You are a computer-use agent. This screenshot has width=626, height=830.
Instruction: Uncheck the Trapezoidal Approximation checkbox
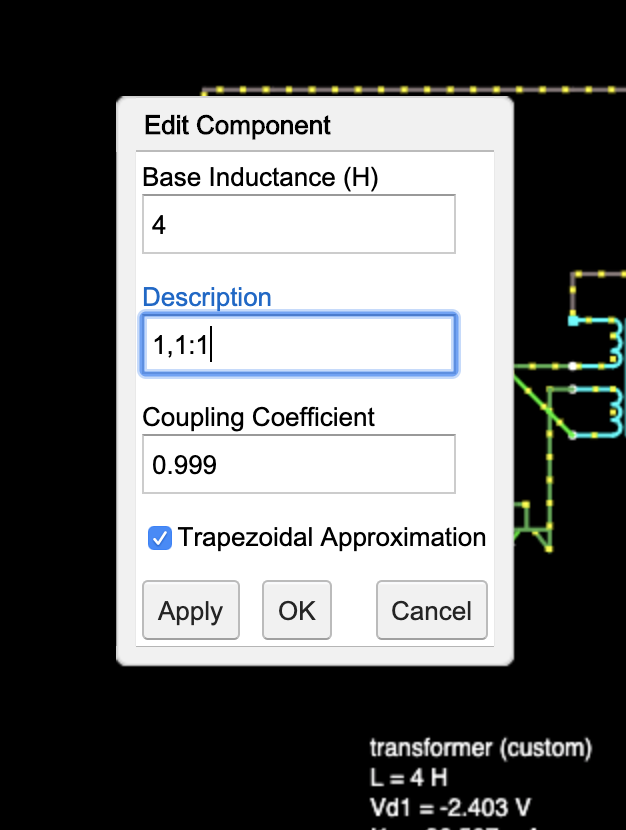158,538
